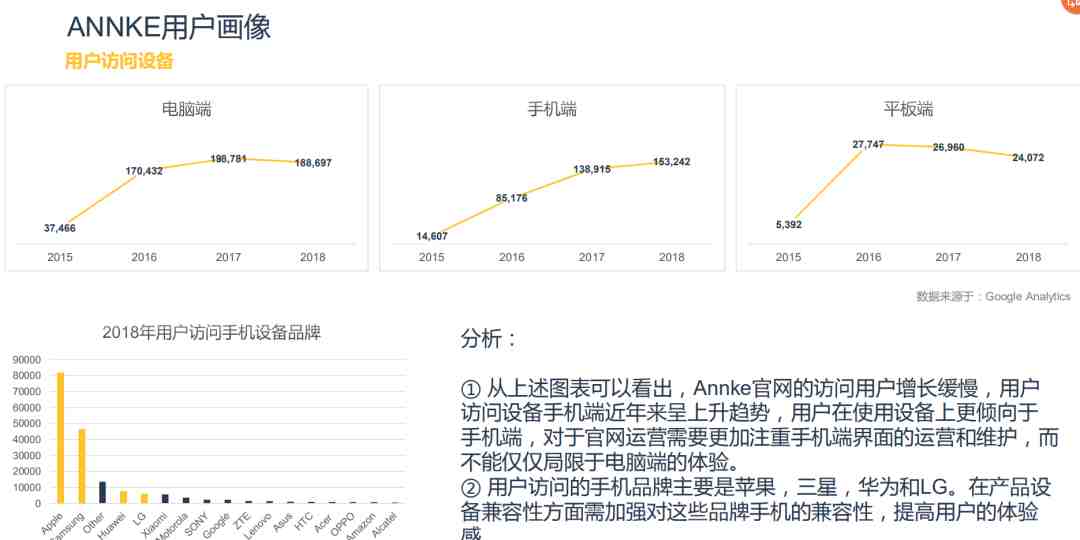The width and height of the screenshot is (1080, 540).
Task: Click the Alcatel brand axis label
Action: click(x=384, y=524)
